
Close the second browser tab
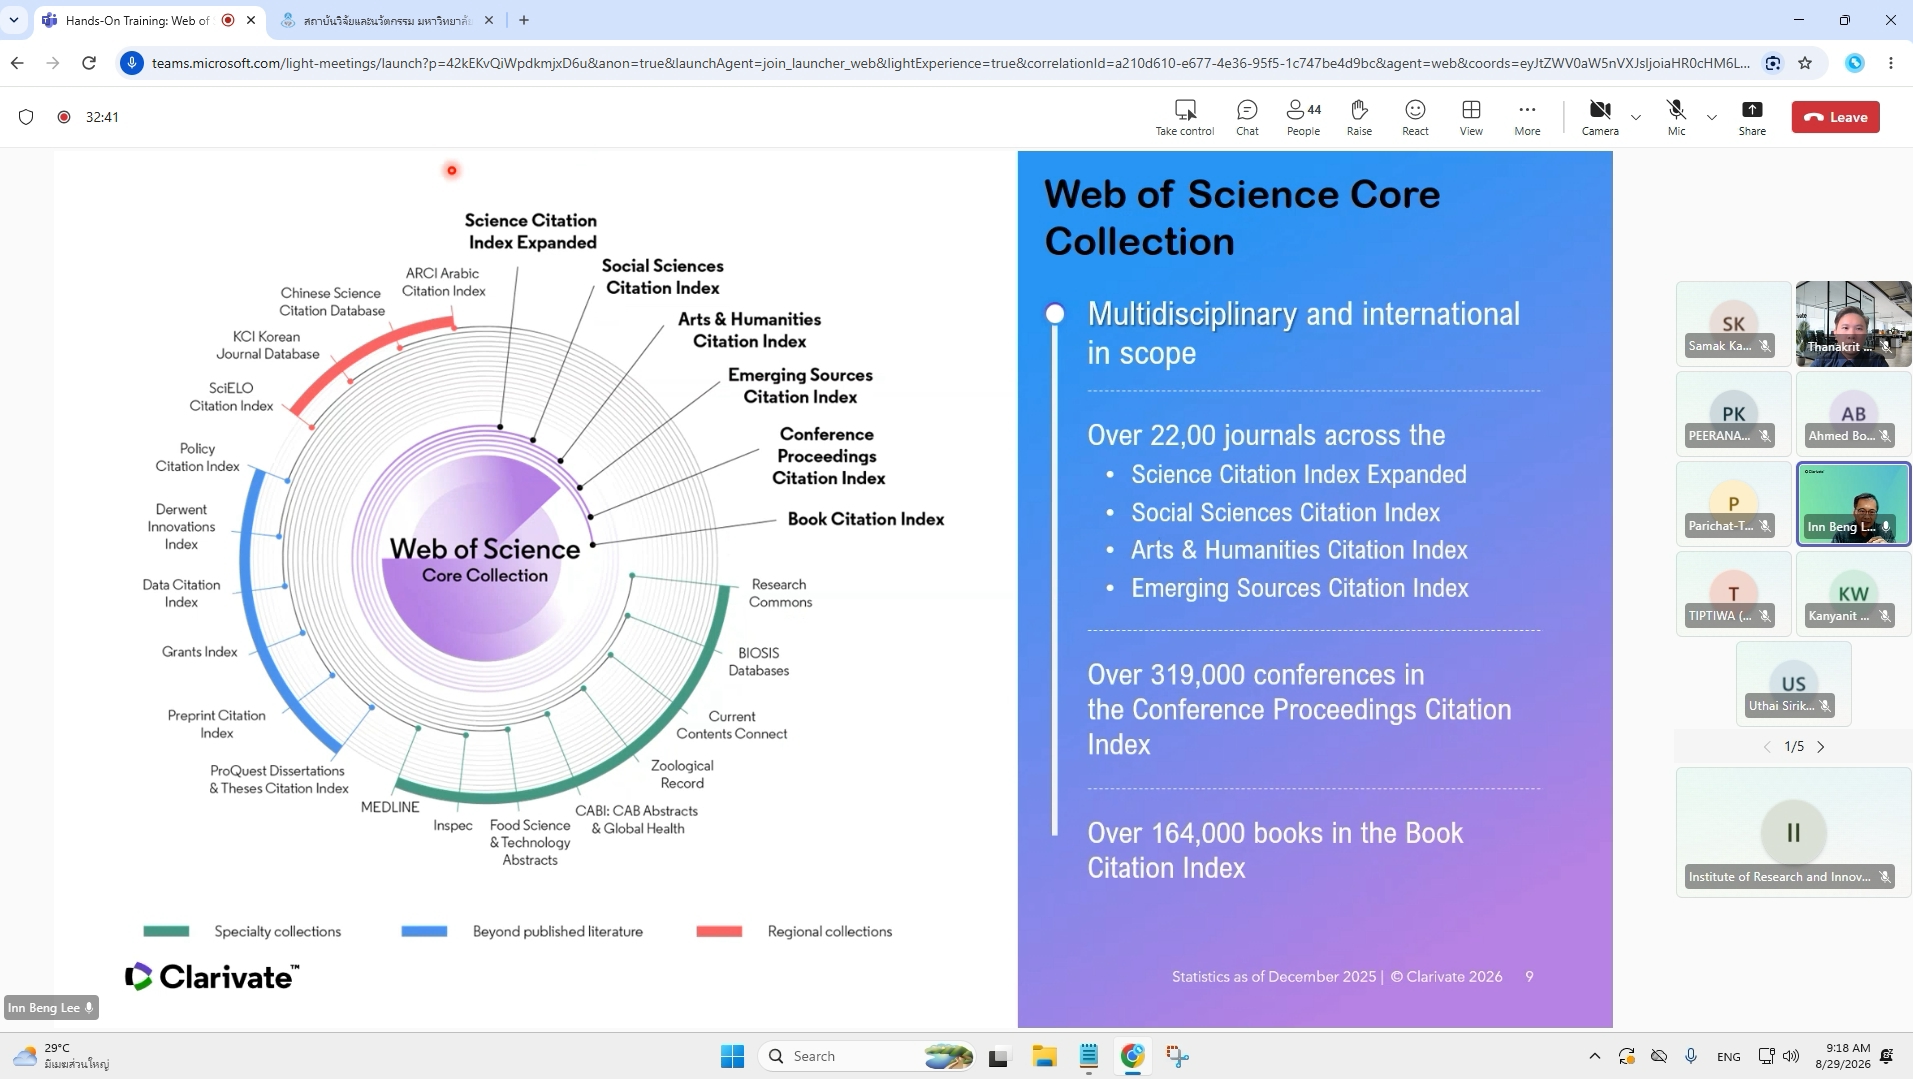pos(489,20)
